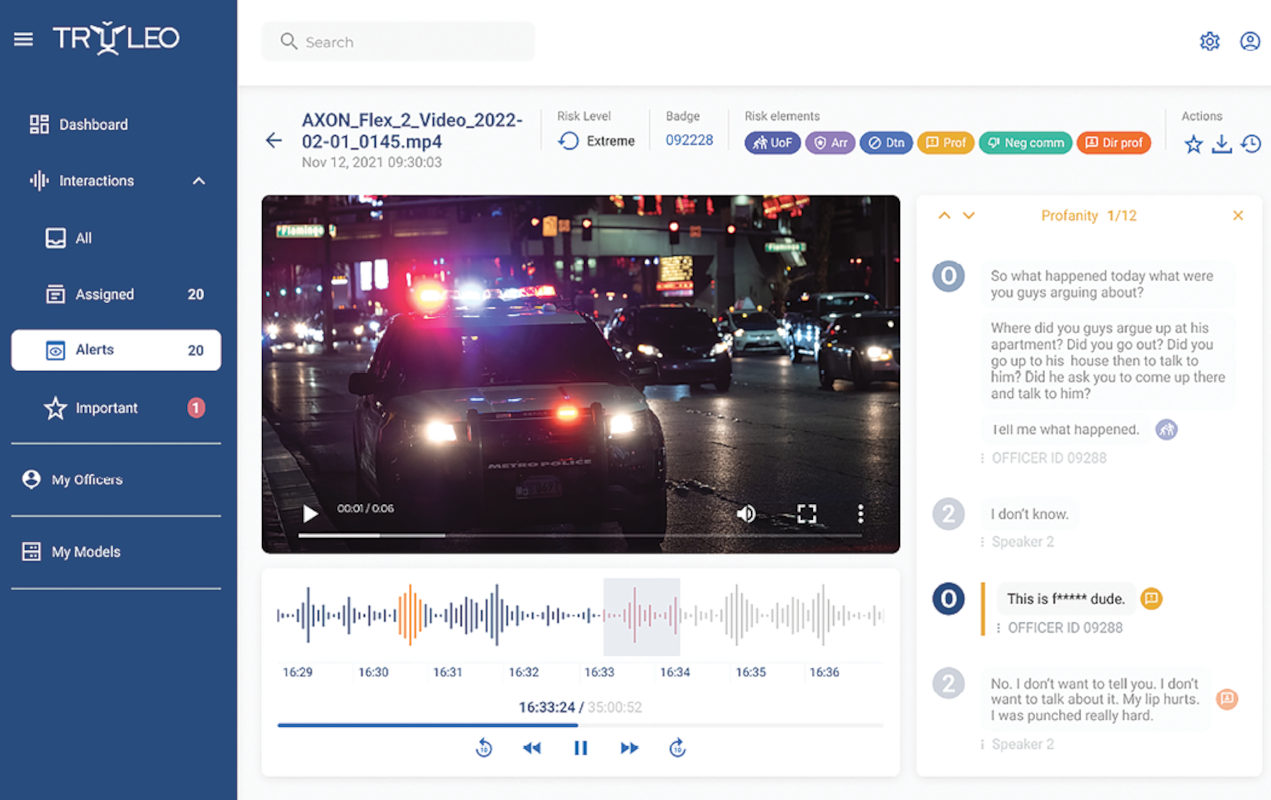Click the Neg comm risk element
This screenshot has height=800, width=1271.
tap(1025, 142)
